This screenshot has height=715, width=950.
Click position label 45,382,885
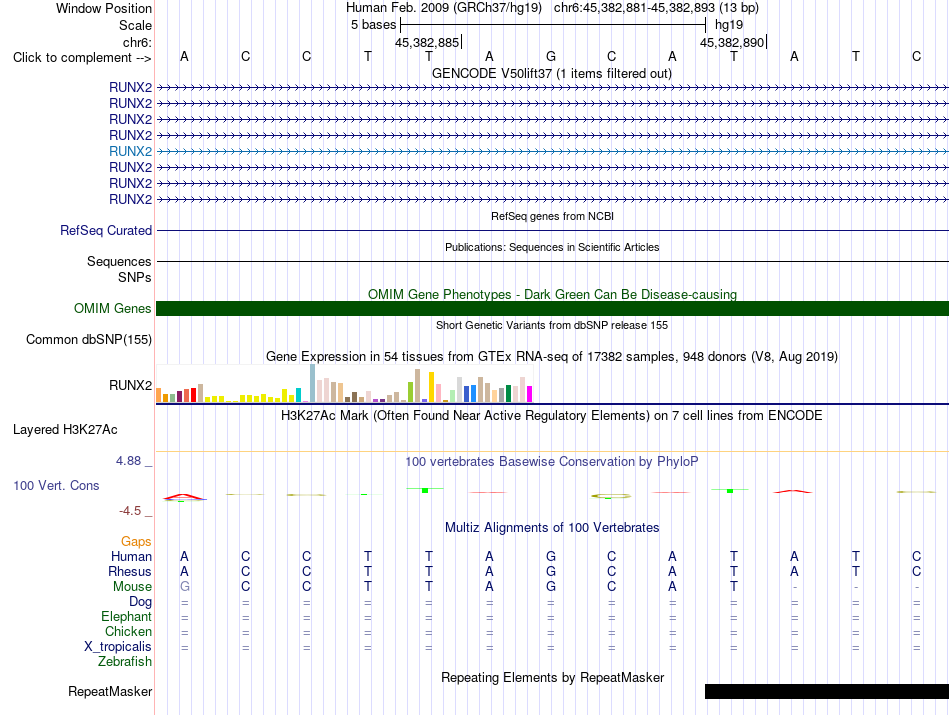427,42
